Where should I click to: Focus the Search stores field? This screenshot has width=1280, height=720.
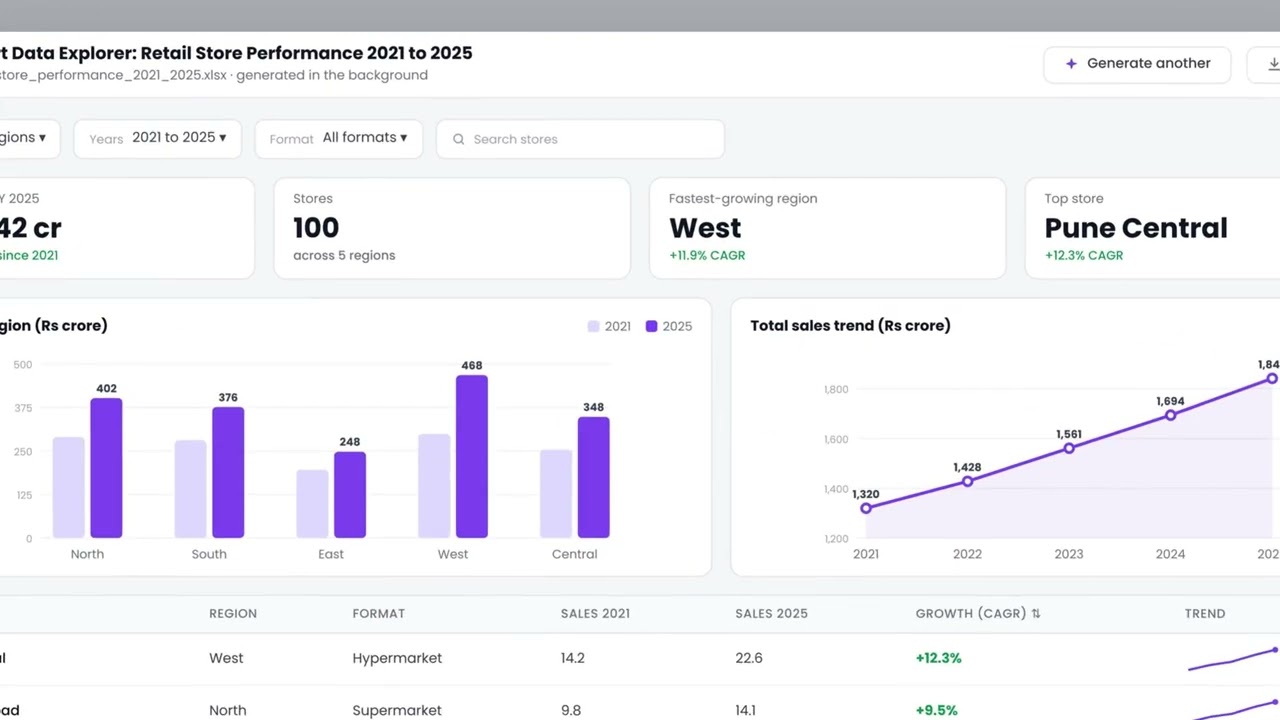[580, 139]
